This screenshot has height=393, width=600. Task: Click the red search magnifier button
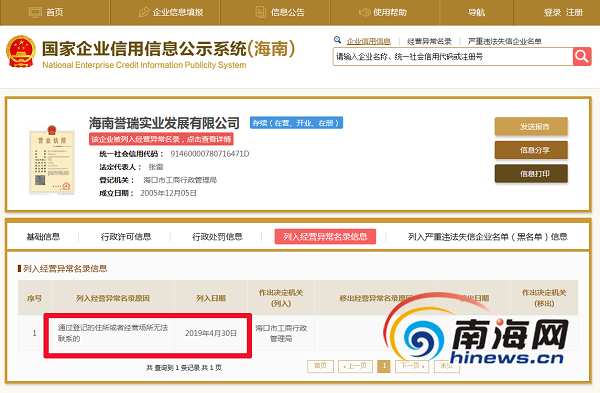pyautogui.click(x=582, y=57)
